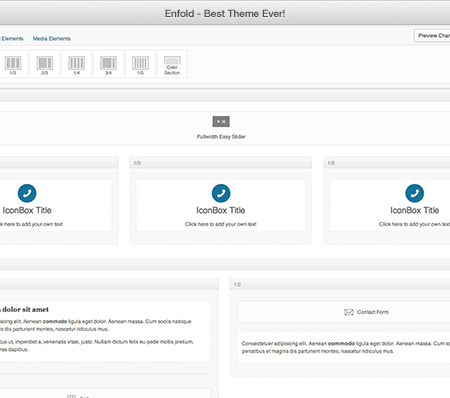Click the Preview Changes button
Screen dimensions: 450x398
pos(432,36)
